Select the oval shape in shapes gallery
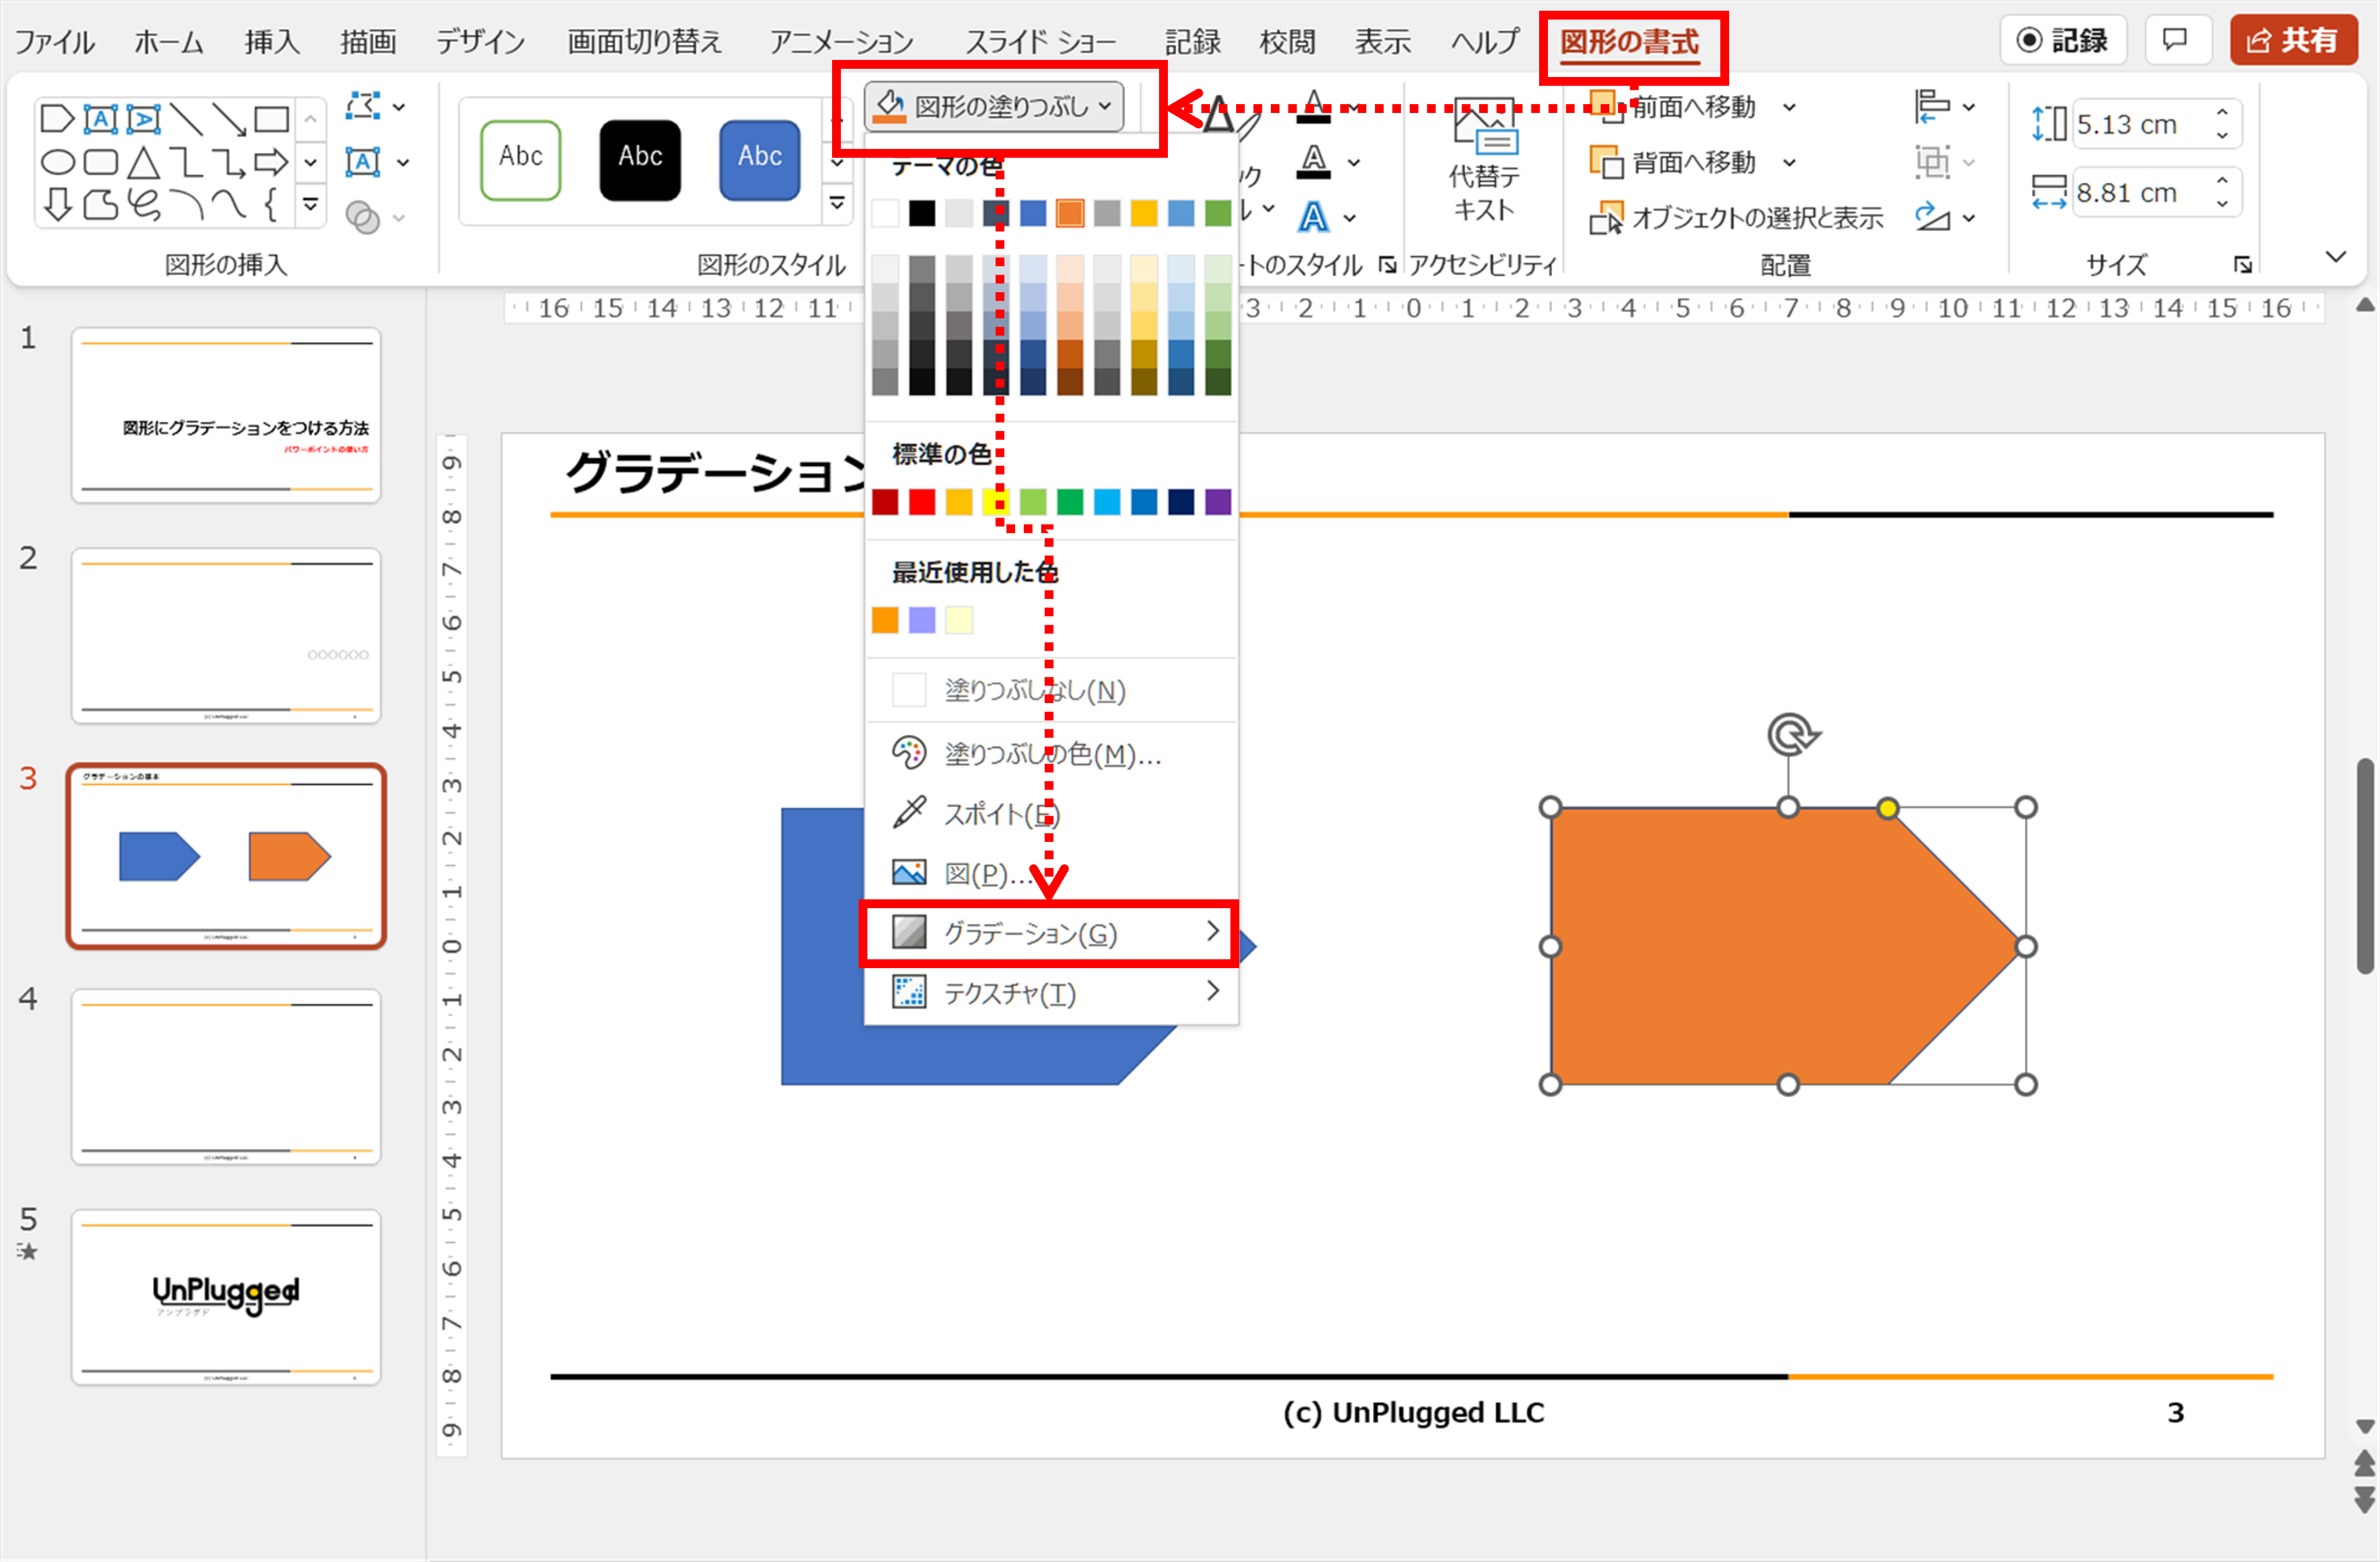This screenshot has height=1562, width=2380. click(x=58, y=162)
